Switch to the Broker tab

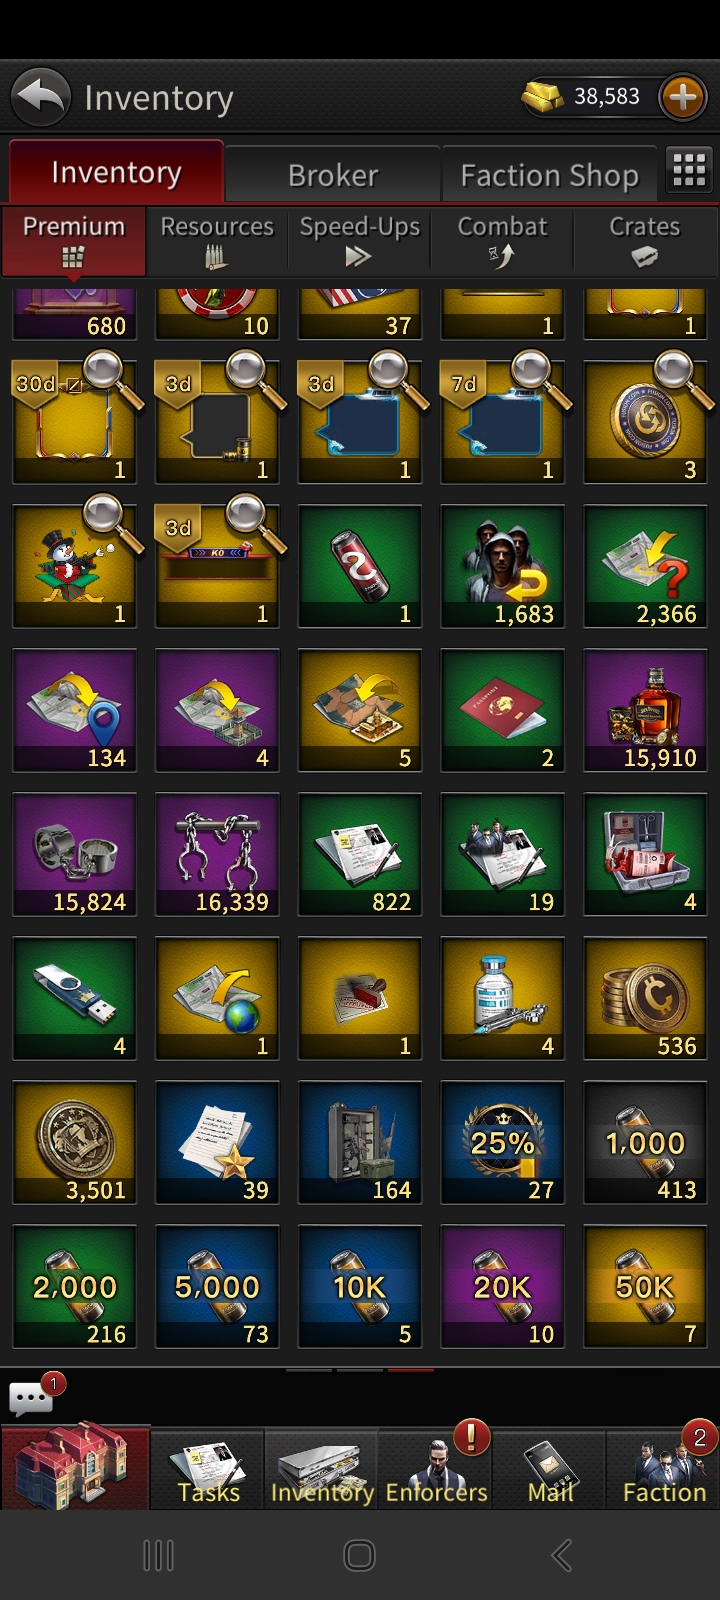tap(333, 175)
